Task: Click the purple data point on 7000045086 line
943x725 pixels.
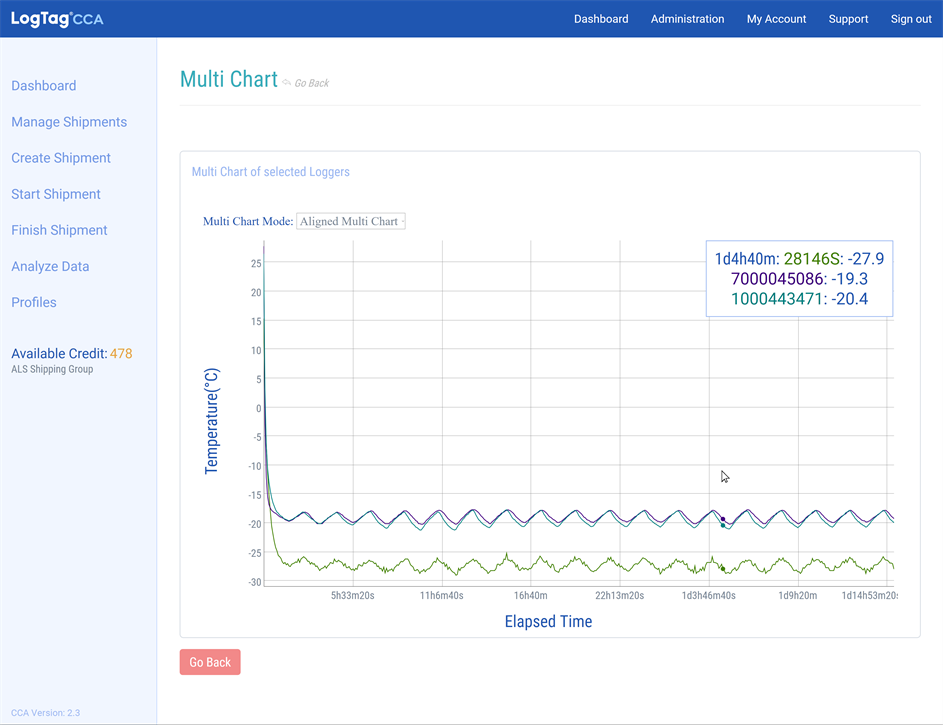Action: (x=723, y=519)
